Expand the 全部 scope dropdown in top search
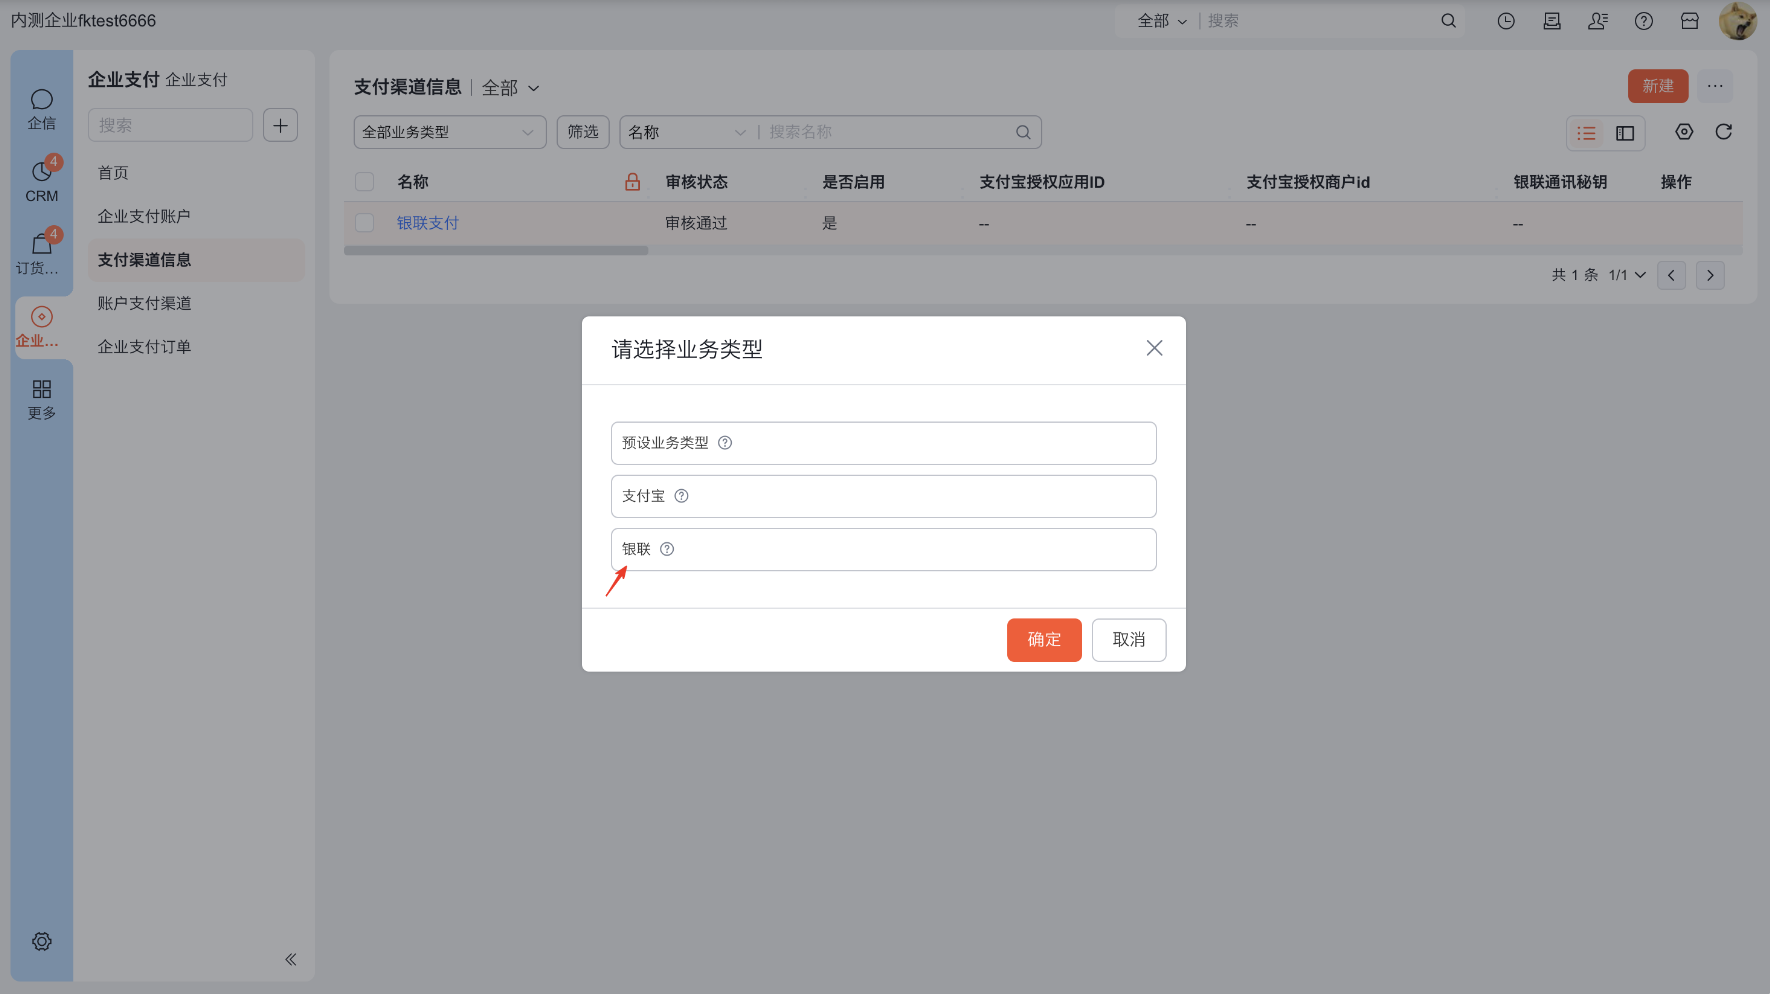The width and height of the screenshot is (1770, 994). 1162,21
